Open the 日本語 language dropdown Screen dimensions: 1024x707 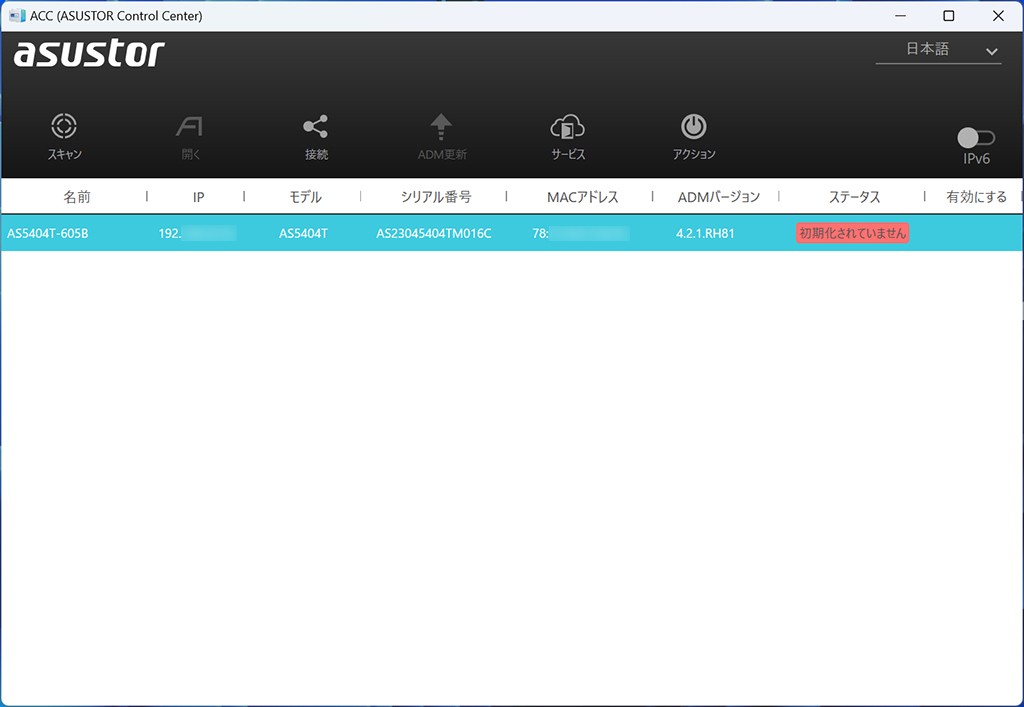click(x=938, y=50)
